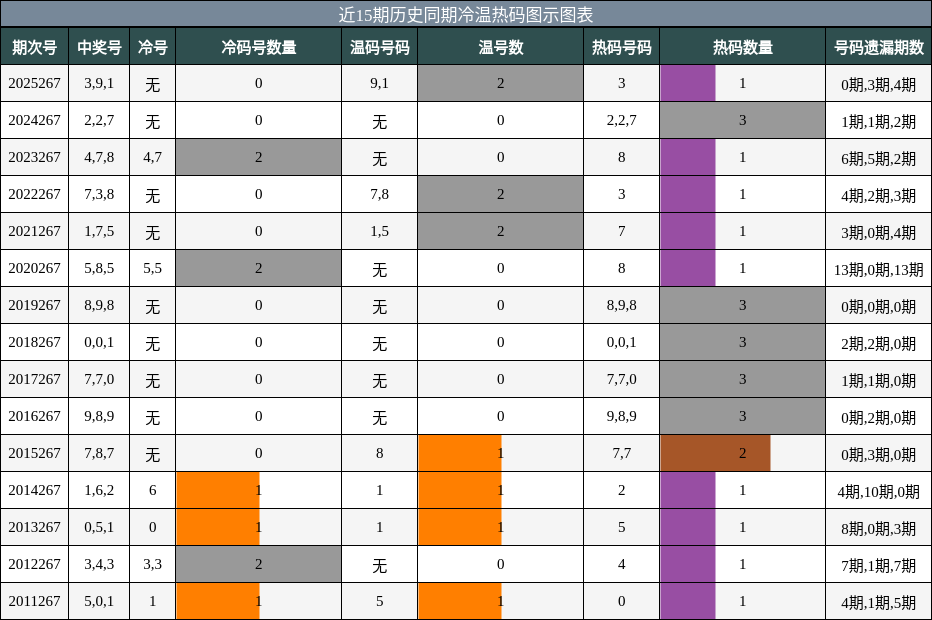This screenshot has width=932, height=620.
Task: Select the 号码遗漏期数 column header
Action: coord(879,47)
